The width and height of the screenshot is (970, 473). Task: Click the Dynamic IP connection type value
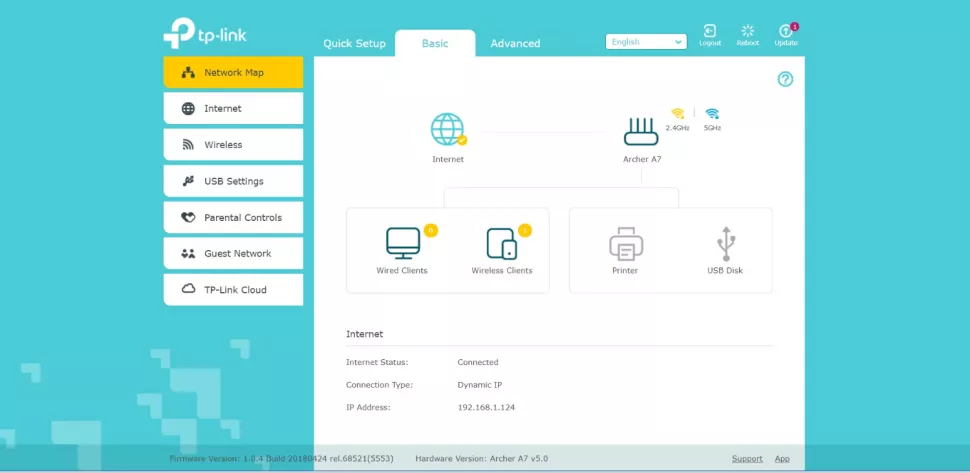[479, 385]
